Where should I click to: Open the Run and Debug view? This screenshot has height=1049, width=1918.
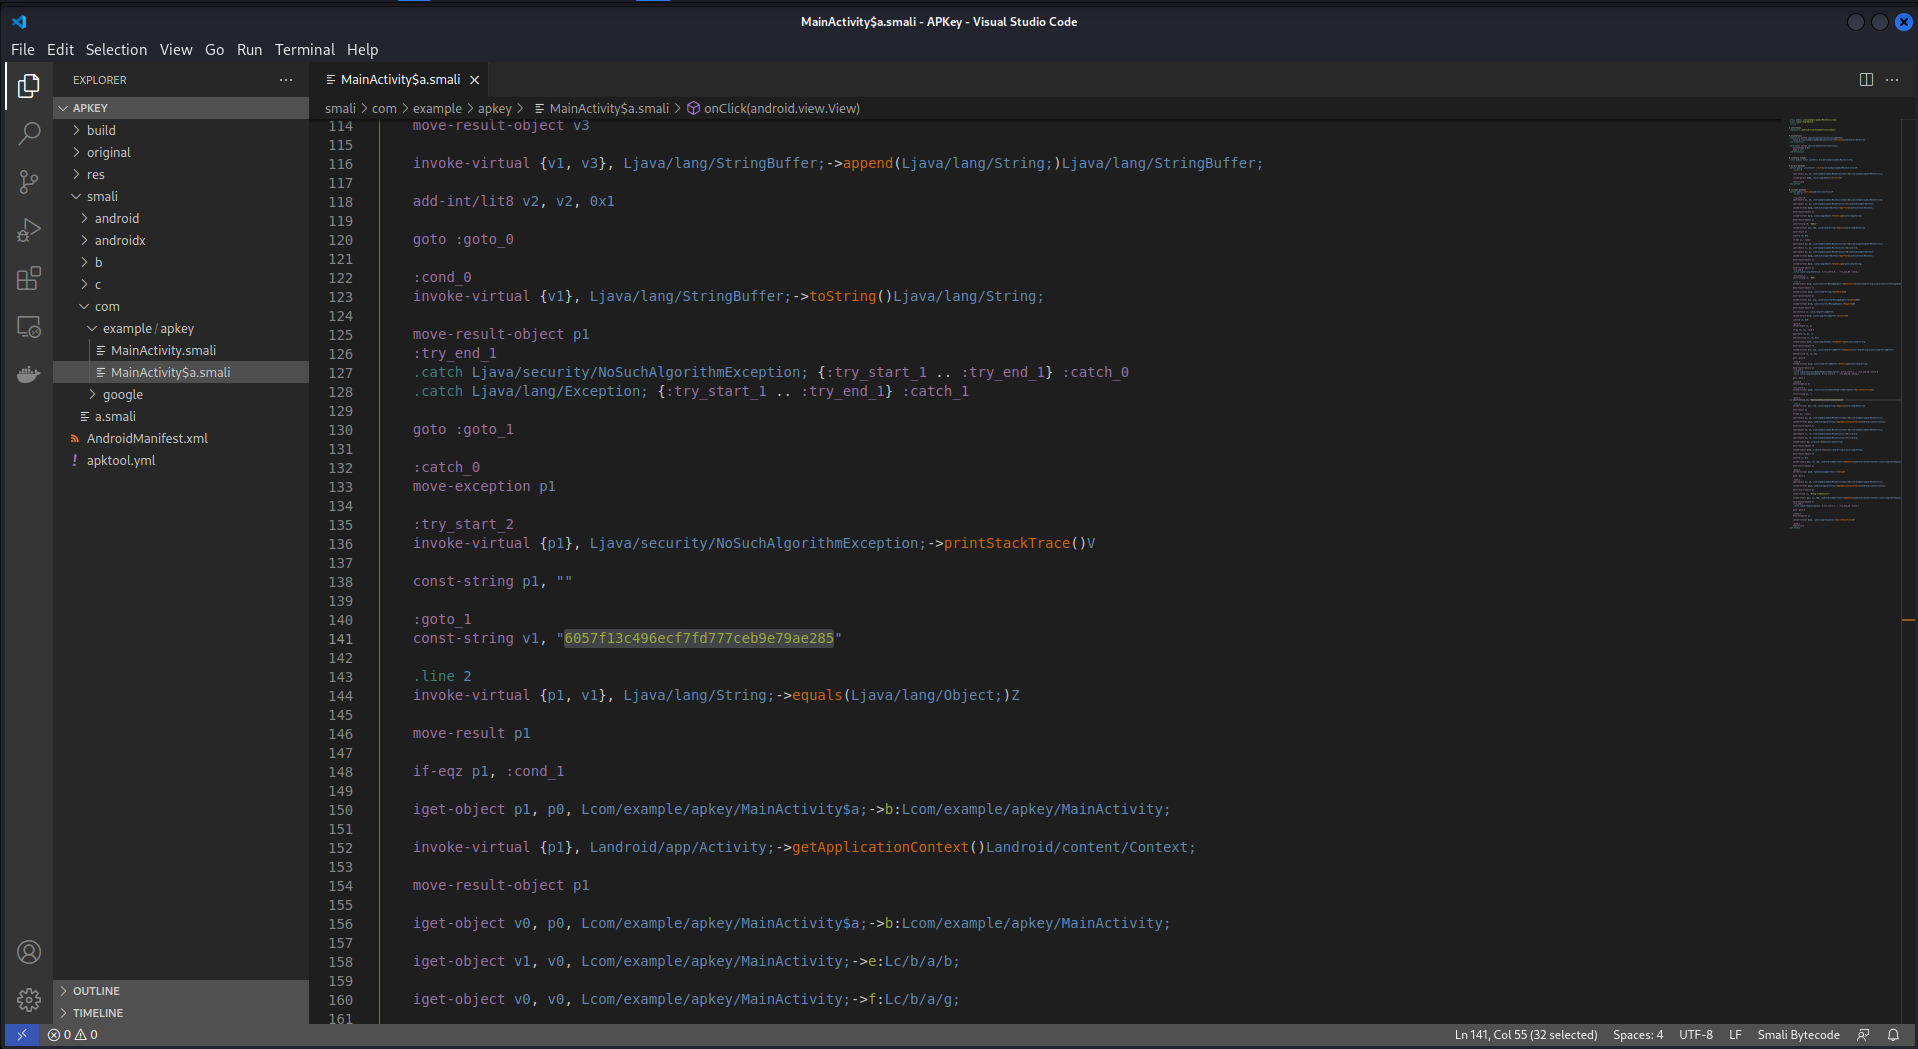click(x=29, y=230)
